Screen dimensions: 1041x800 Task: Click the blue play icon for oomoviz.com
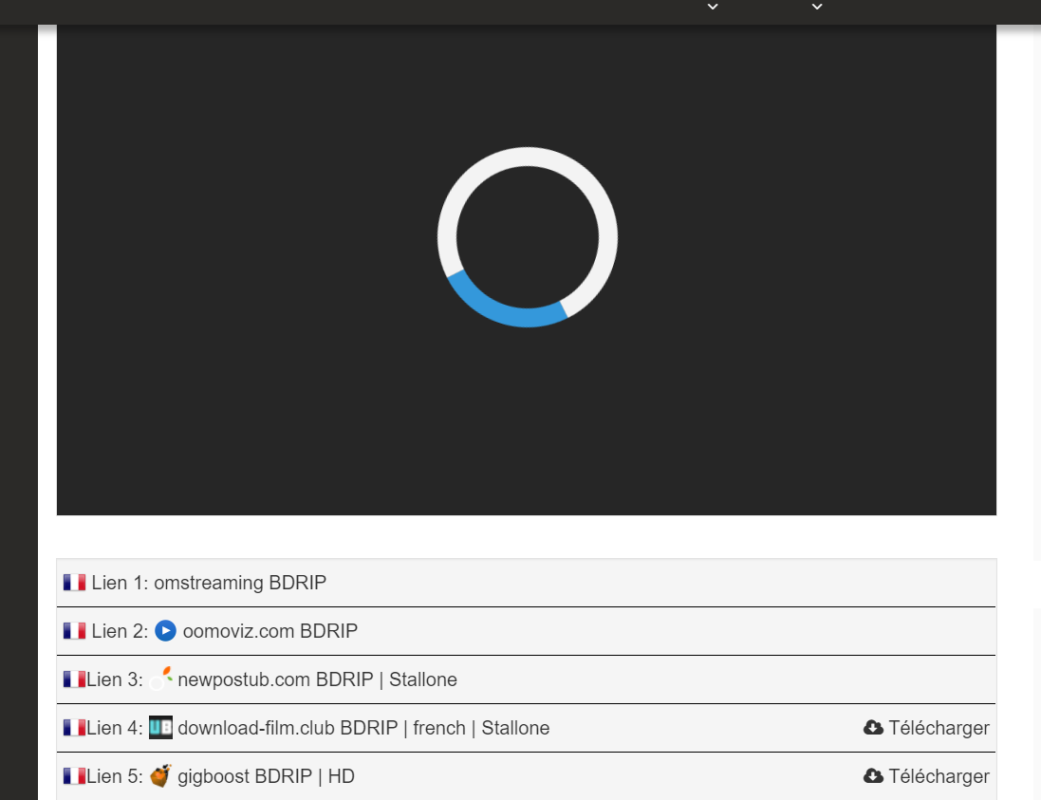pyautogui.click(x=165, y=631)
